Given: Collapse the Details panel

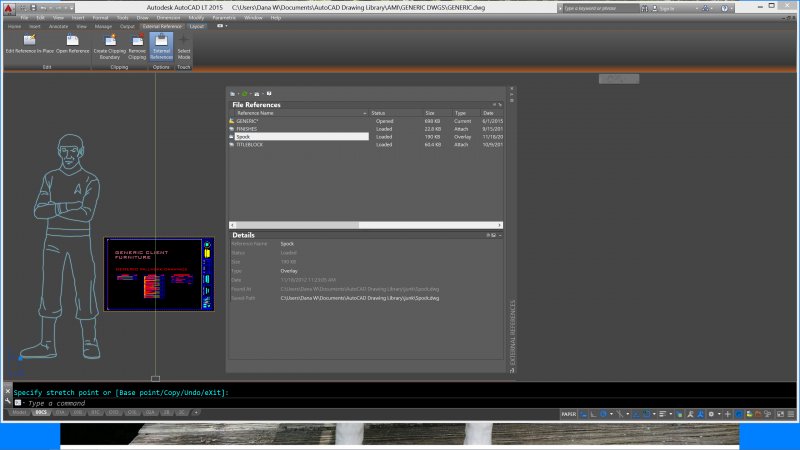Looking at the screenshot, I should click(500, 235).
